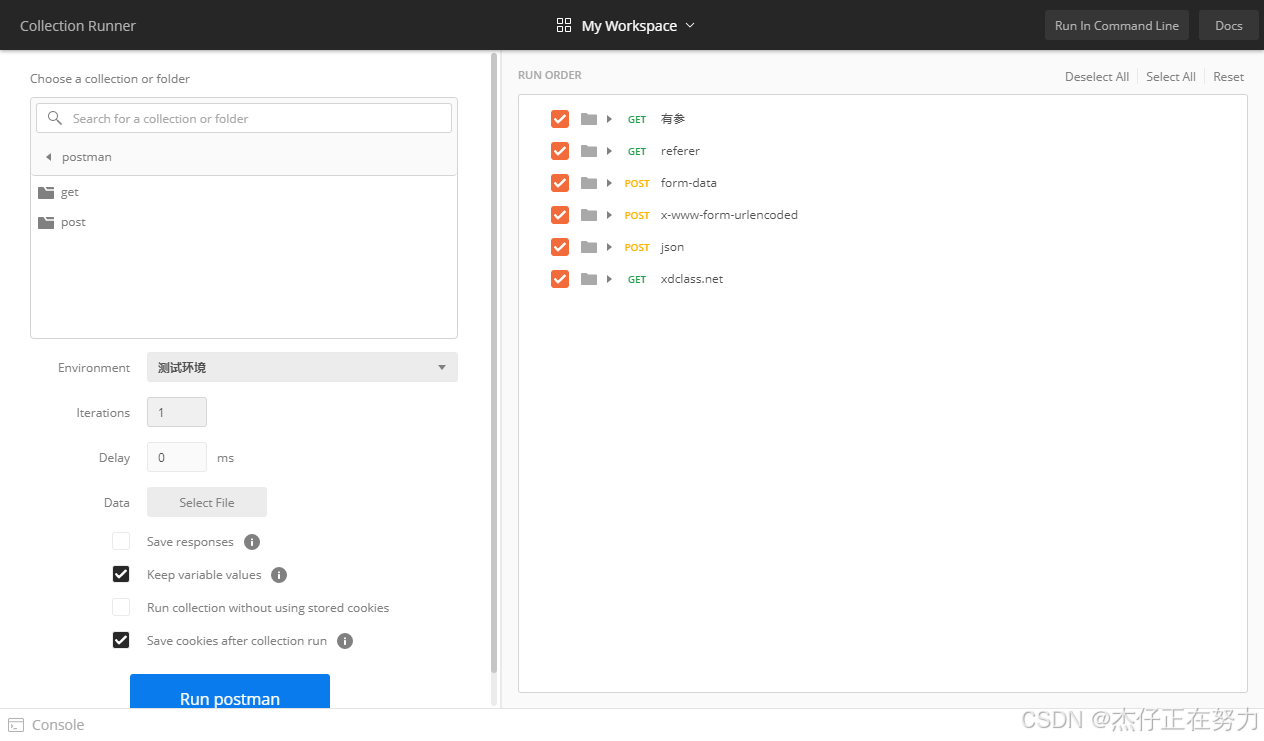
Task: Click the json request name
Action: click(672, 247)
